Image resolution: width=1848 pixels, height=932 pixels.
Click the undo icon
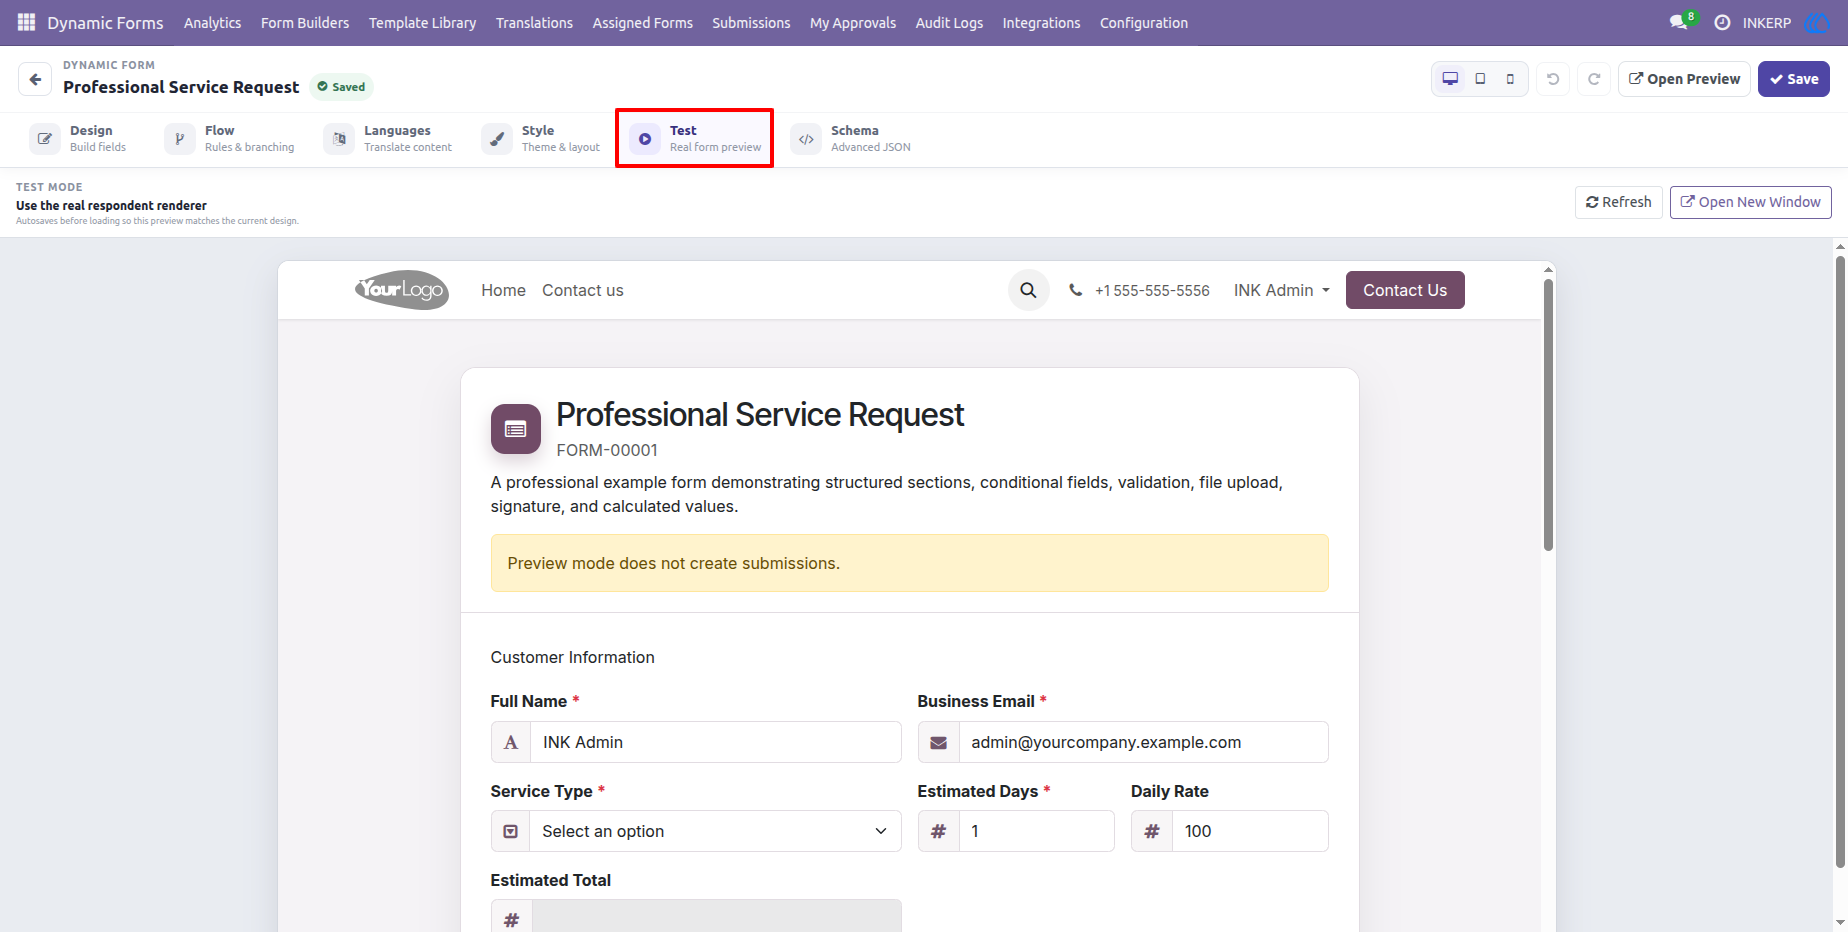(x=1553, y=79)
